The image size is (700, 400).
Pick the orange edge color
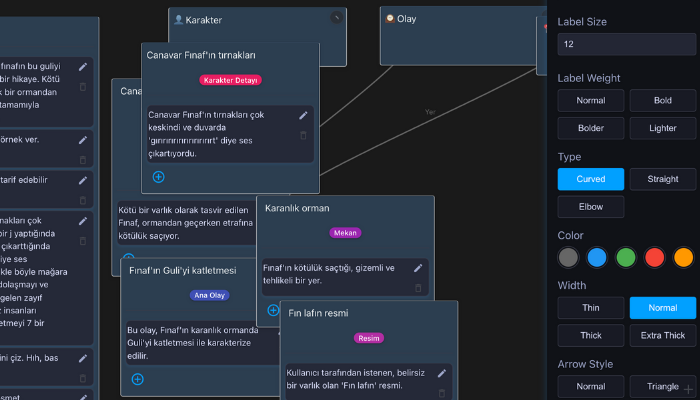[x=683, y=258]
